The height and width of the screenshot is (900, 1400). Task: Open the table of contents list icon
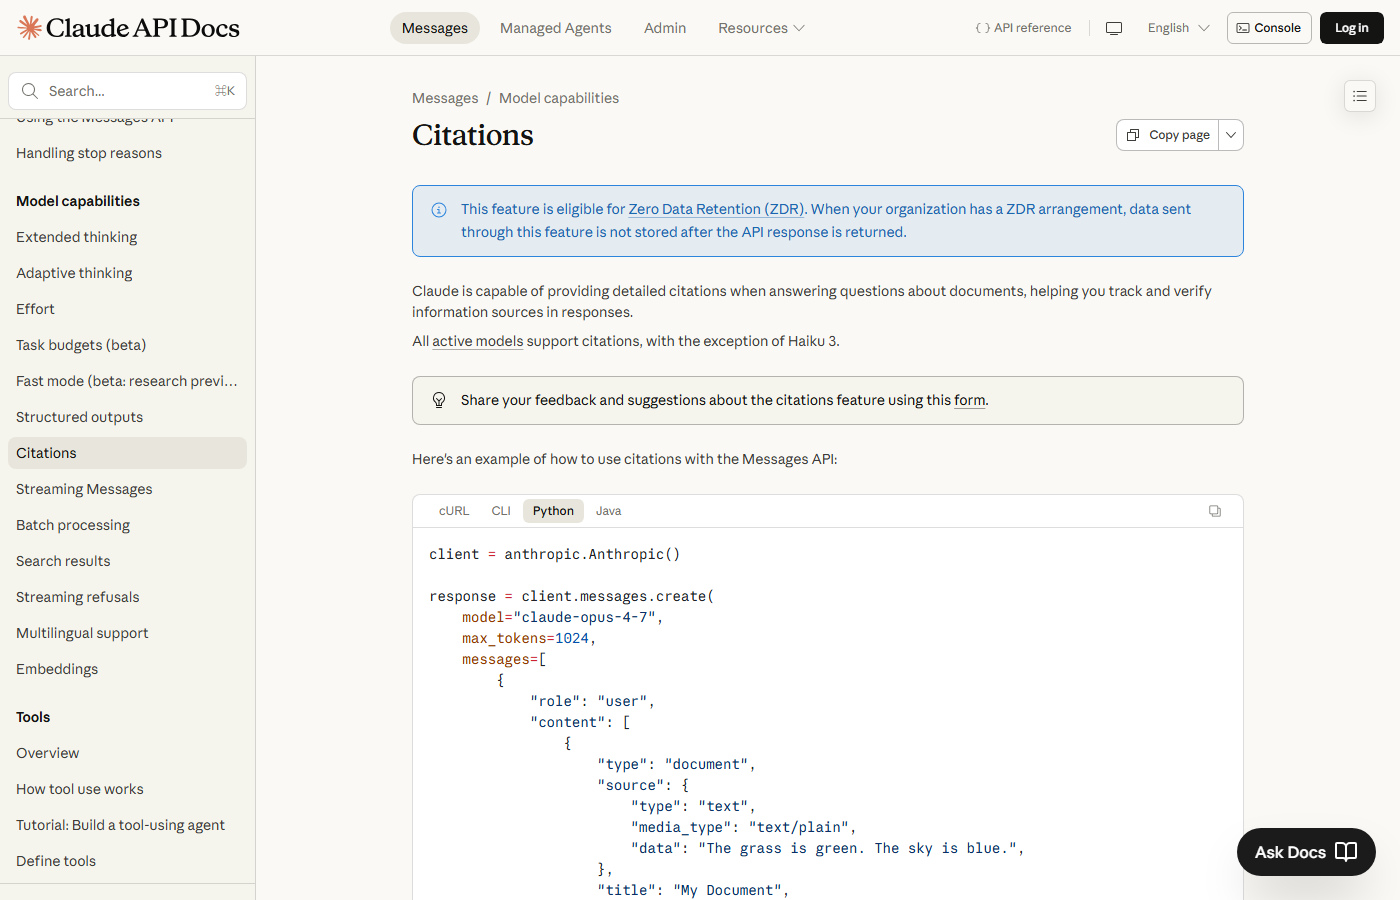(x=1360, y=96)
